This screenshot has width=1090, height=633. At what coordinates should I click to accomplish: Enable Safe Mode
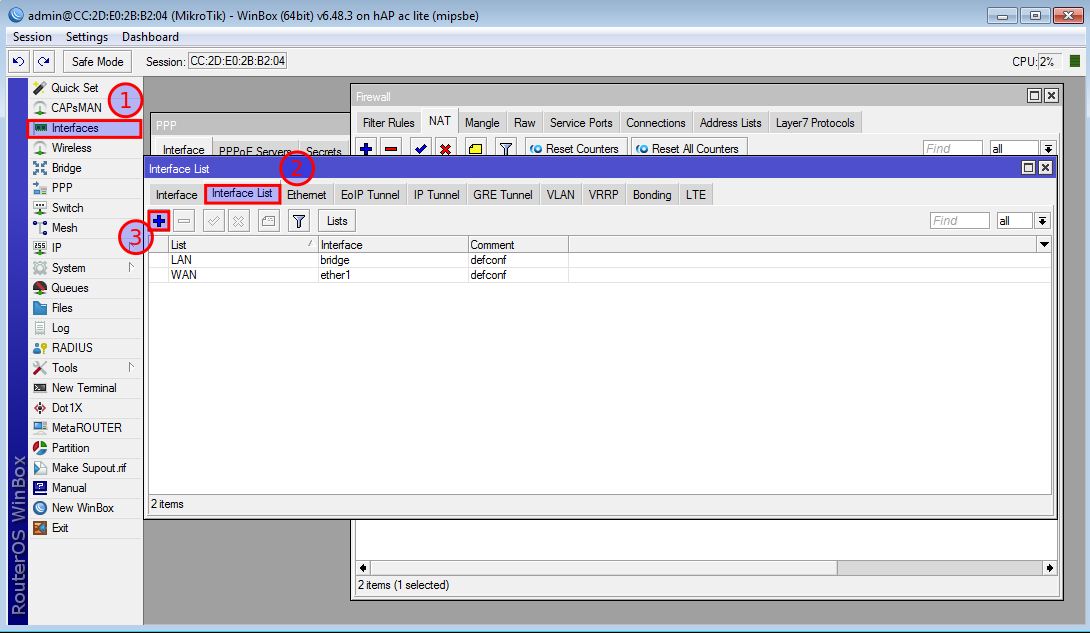coord(97,61)
